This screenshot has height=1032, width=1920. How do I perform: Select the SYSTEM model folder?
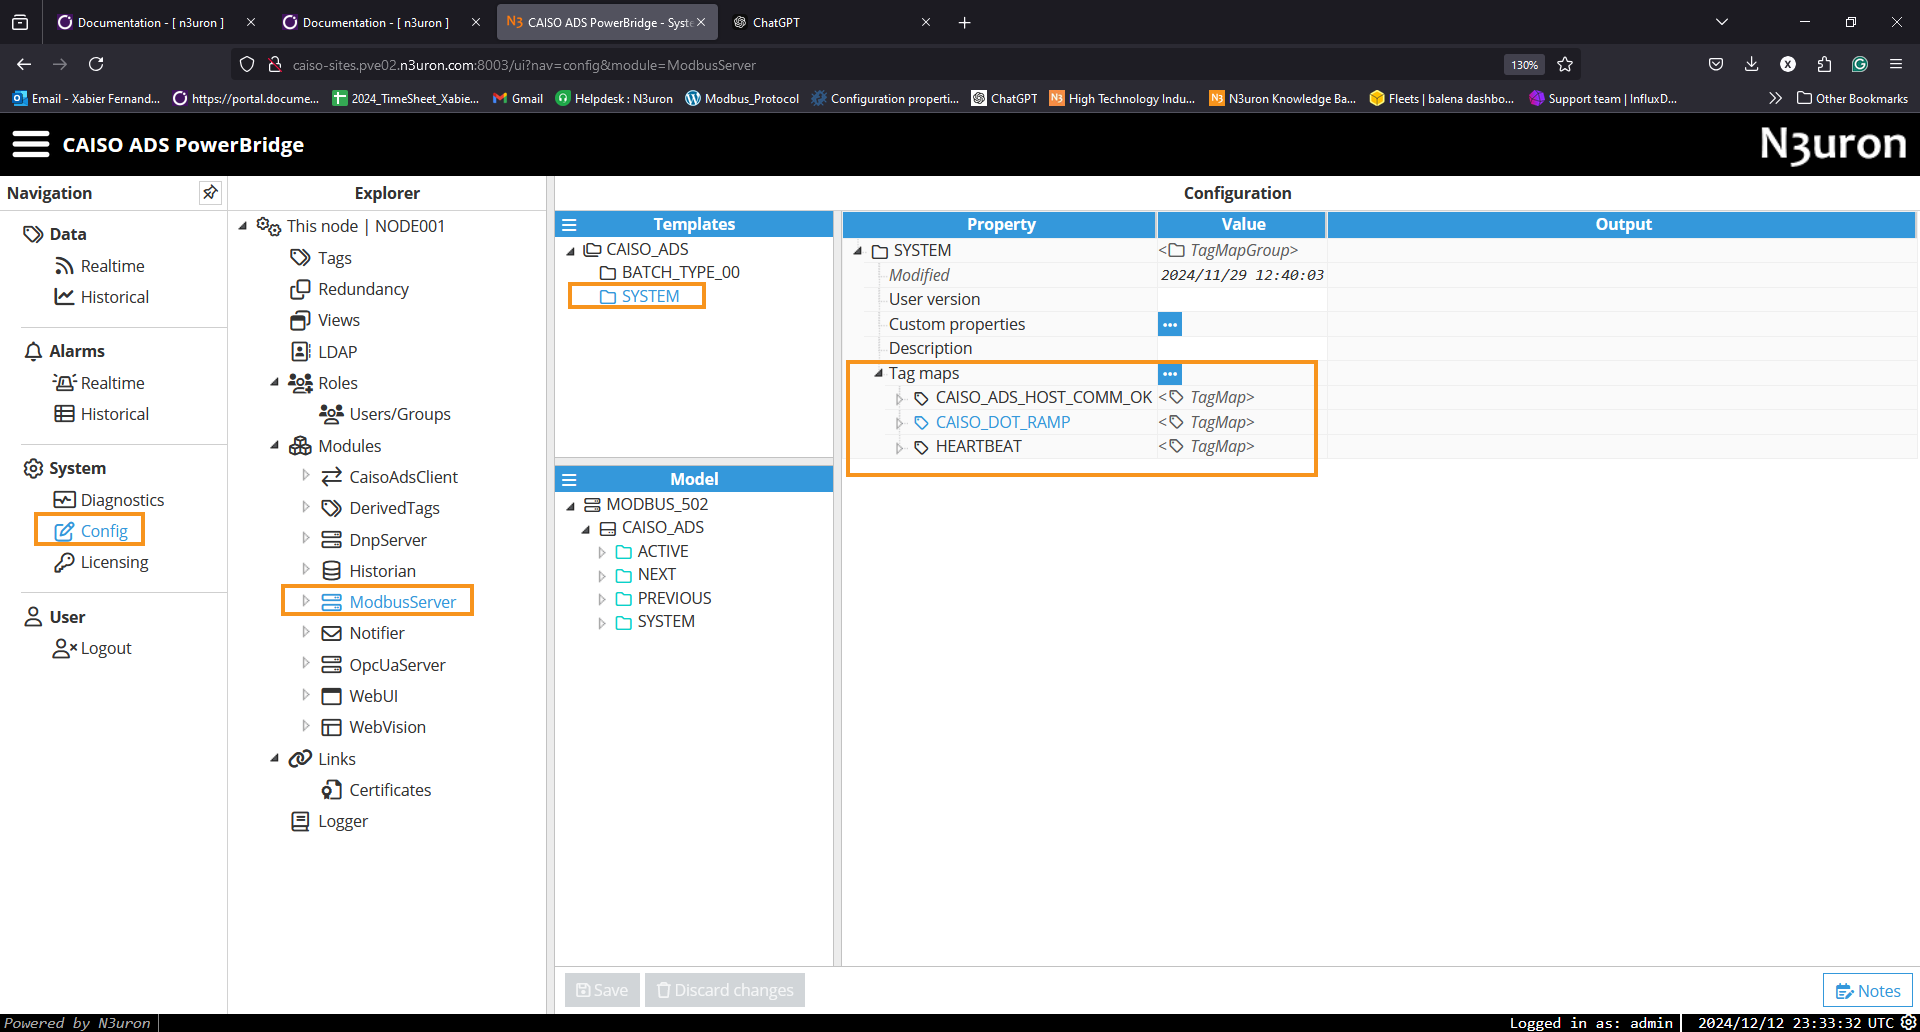655,621
